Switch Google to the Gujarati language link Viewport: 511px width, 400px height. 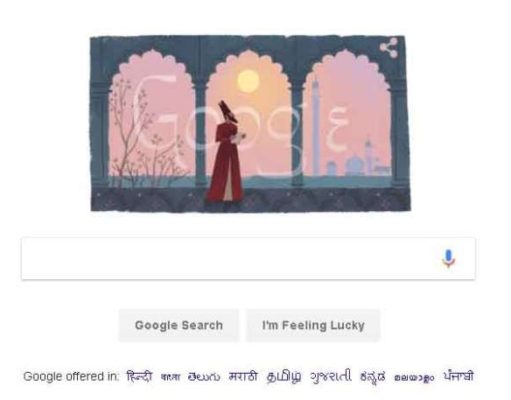[x=330, y=376]
